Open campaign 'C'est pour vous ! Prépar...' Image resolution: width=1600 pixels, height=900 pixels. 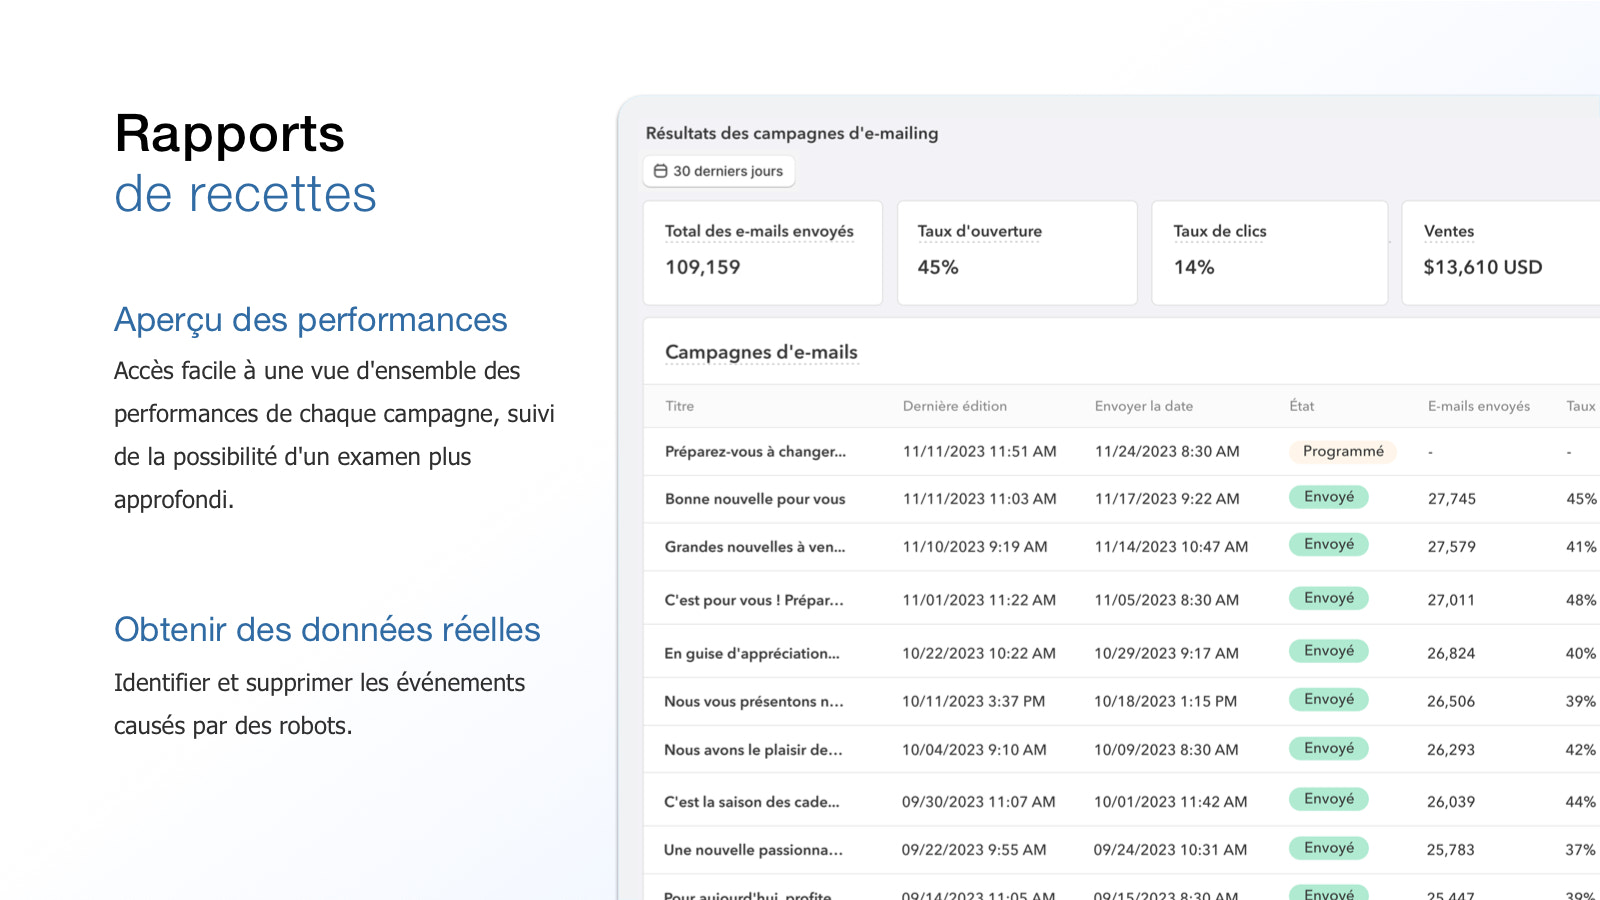[x=754, y=600]
